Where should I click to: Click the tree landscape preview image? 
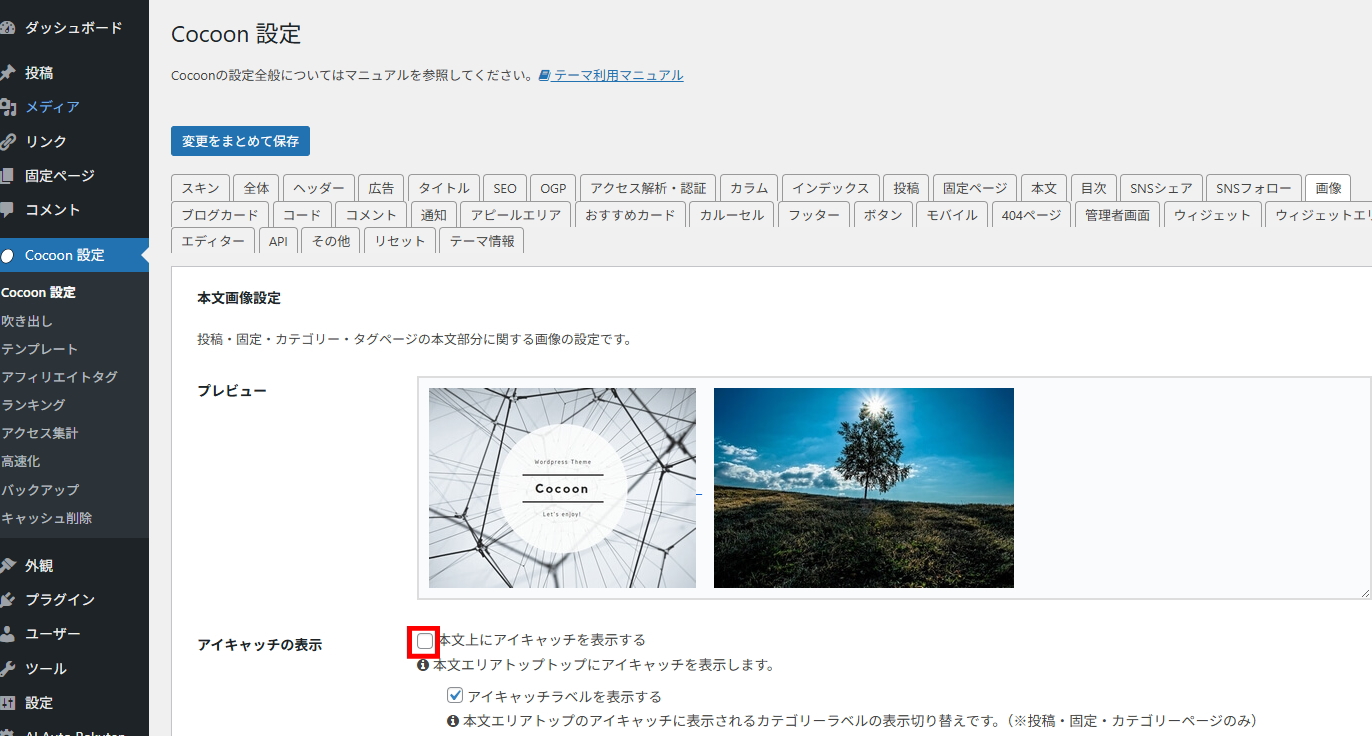(x=863, y=488)
